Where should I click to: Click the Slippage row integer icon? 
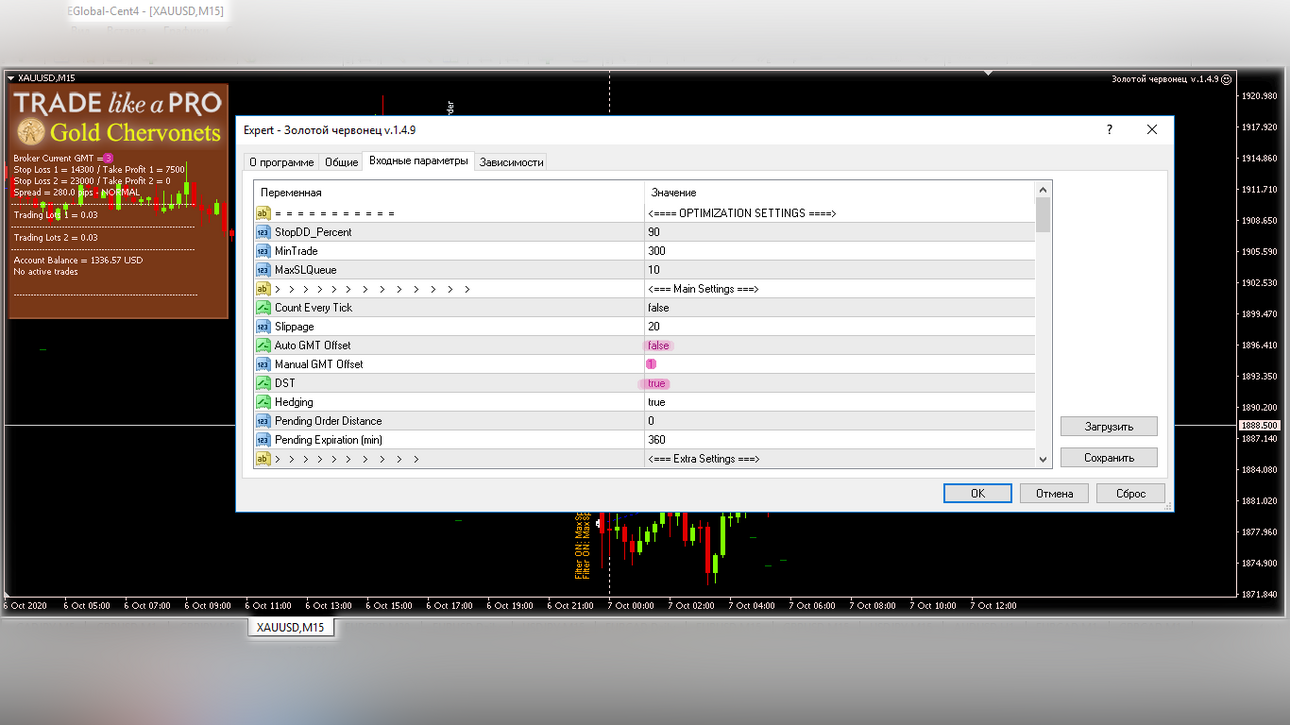point(263,327)
